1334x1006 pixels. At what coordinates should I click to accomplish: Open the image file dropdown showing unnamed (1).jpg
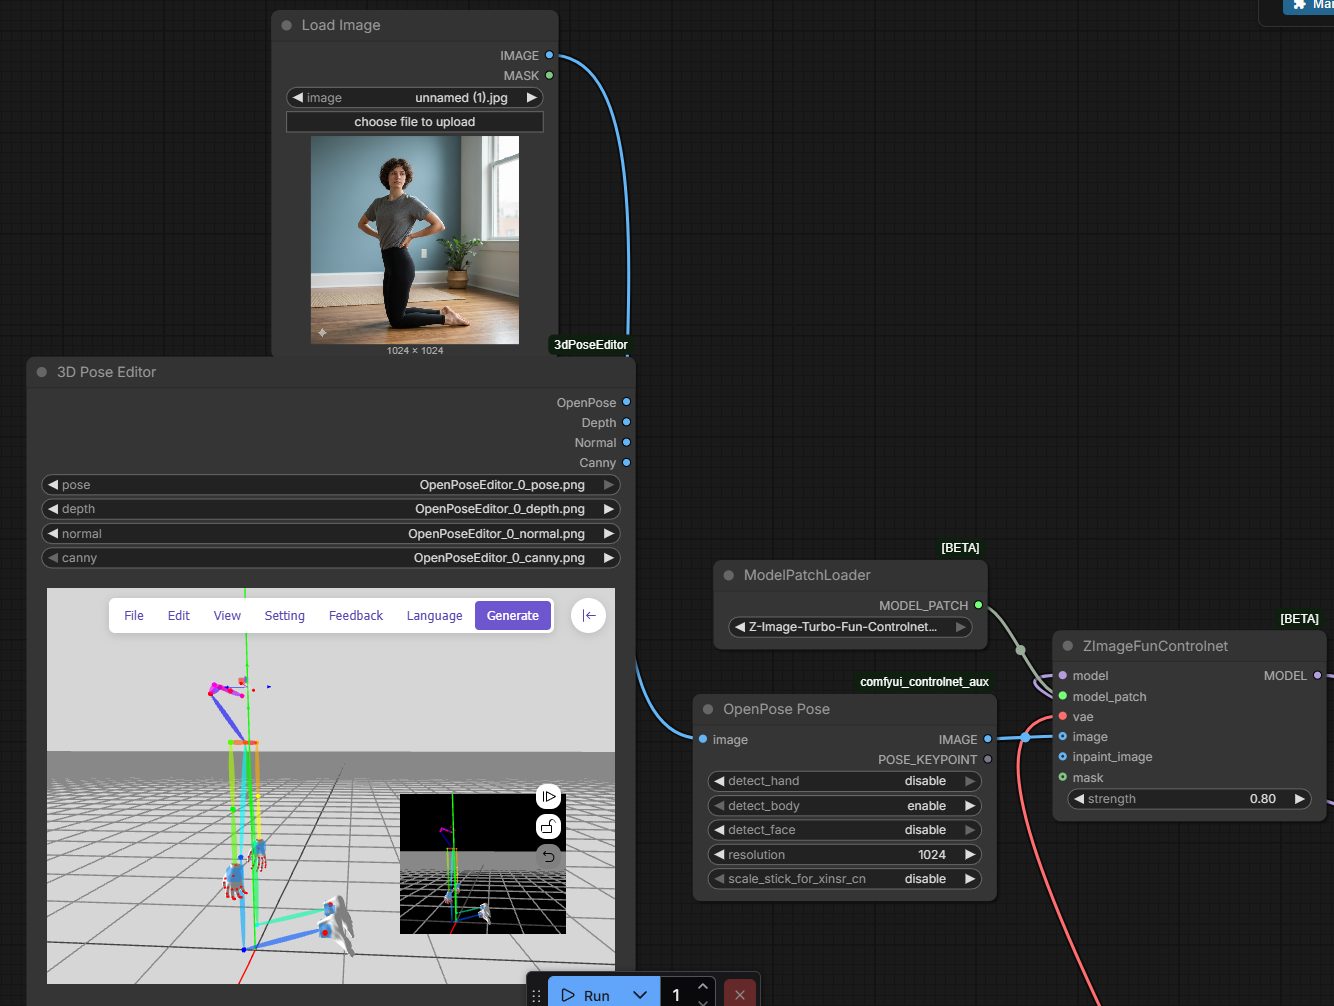pos(415,97)
